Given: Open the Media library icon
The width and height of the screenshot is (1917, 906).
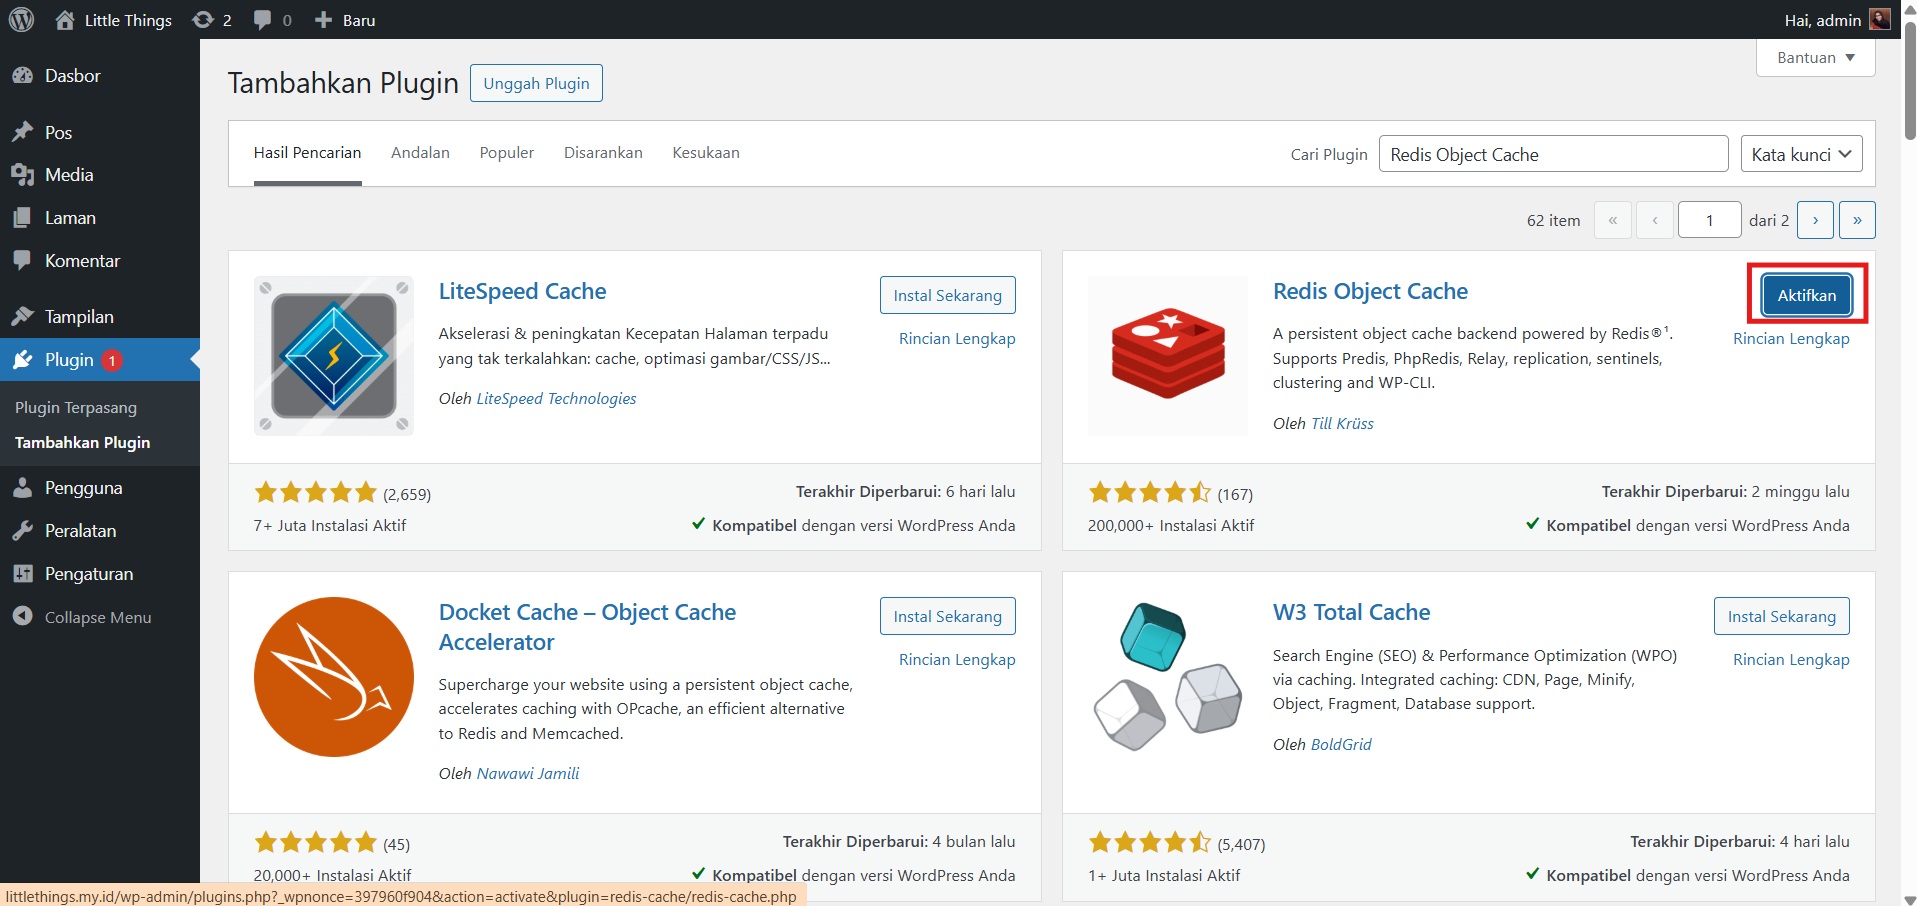Looking at the screenshot, I should 25,174.
